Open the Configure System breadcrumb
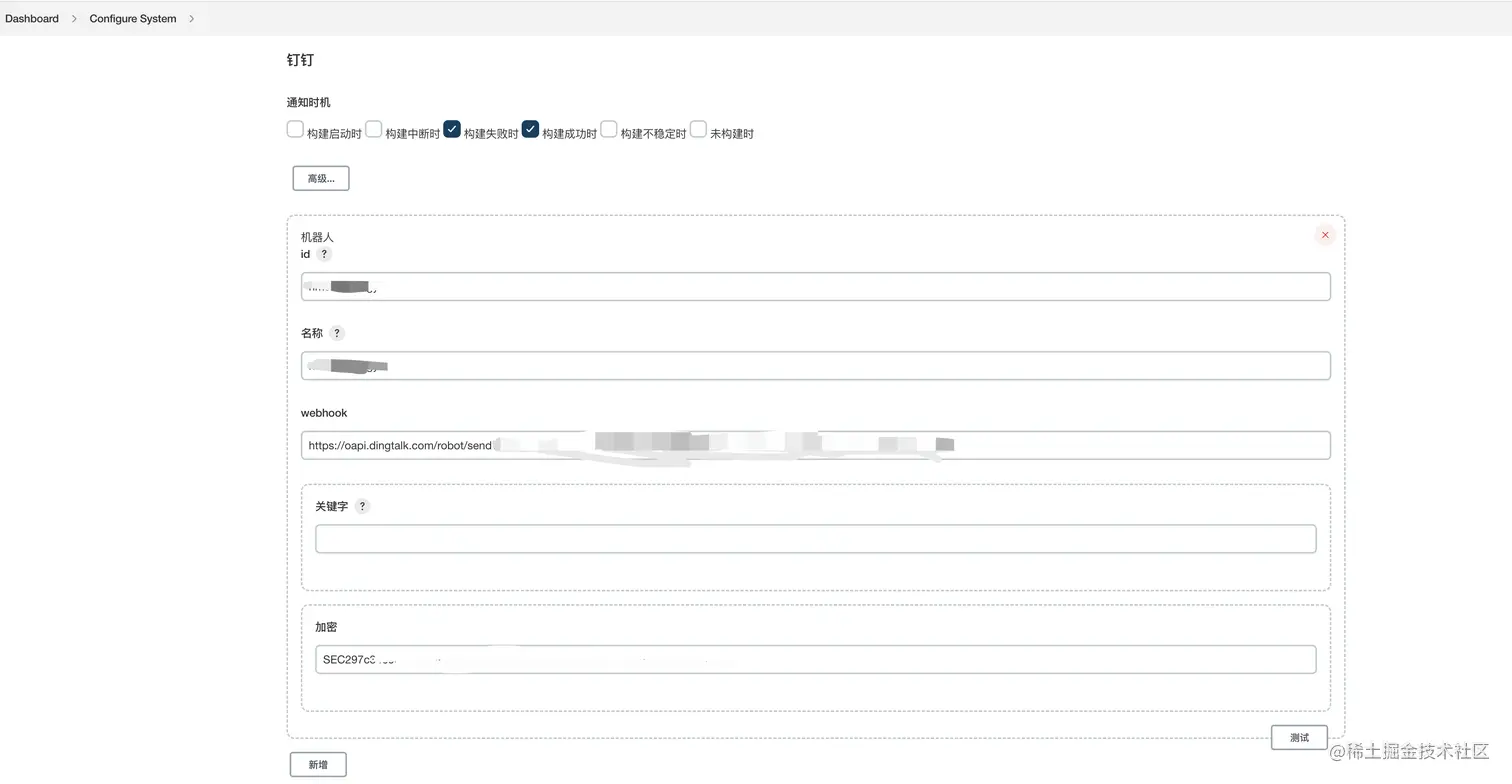The image size is (1512, 784). (x=133, y=18)
